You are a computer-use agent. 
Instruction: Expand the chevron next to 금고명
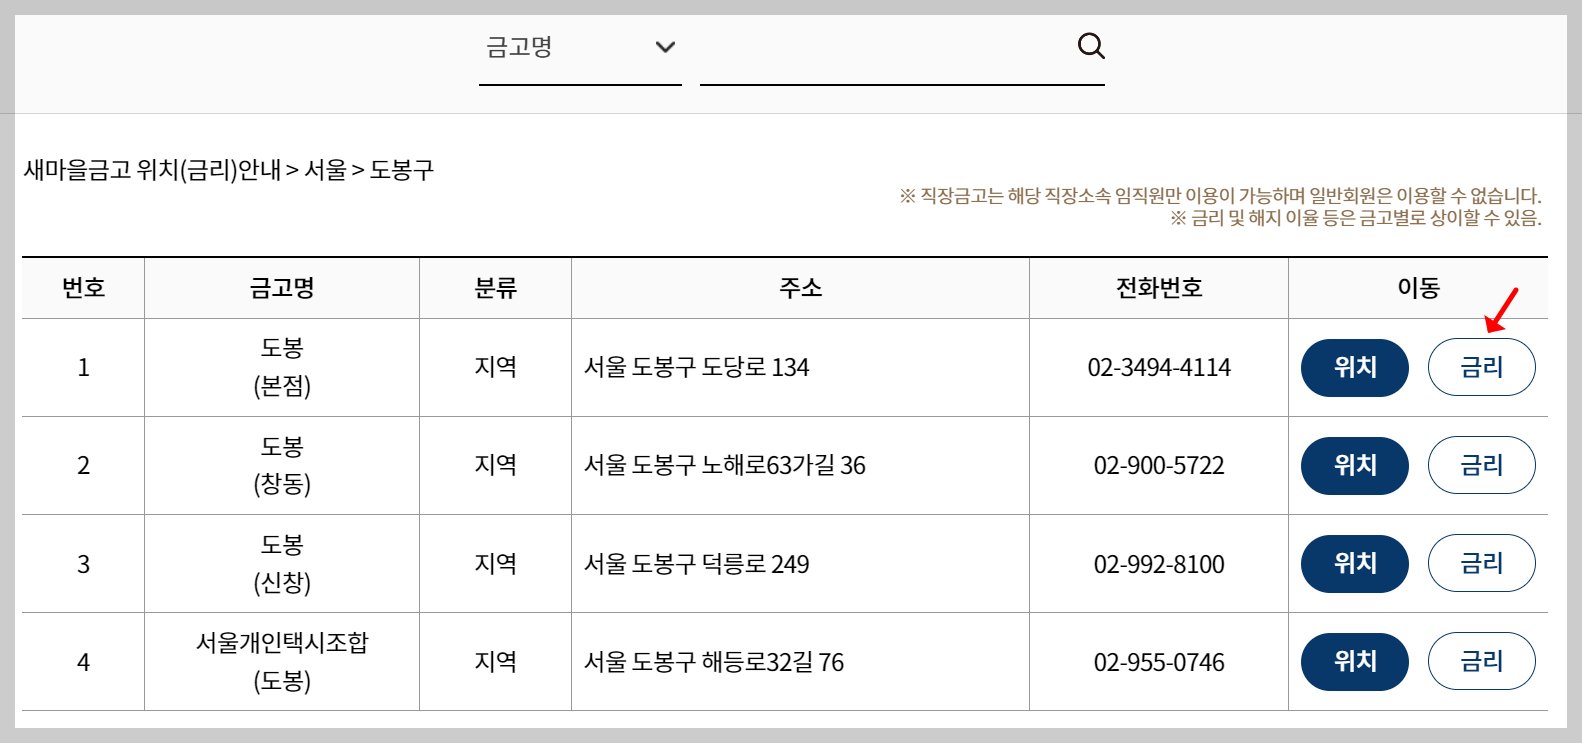[x=665, y=46]
